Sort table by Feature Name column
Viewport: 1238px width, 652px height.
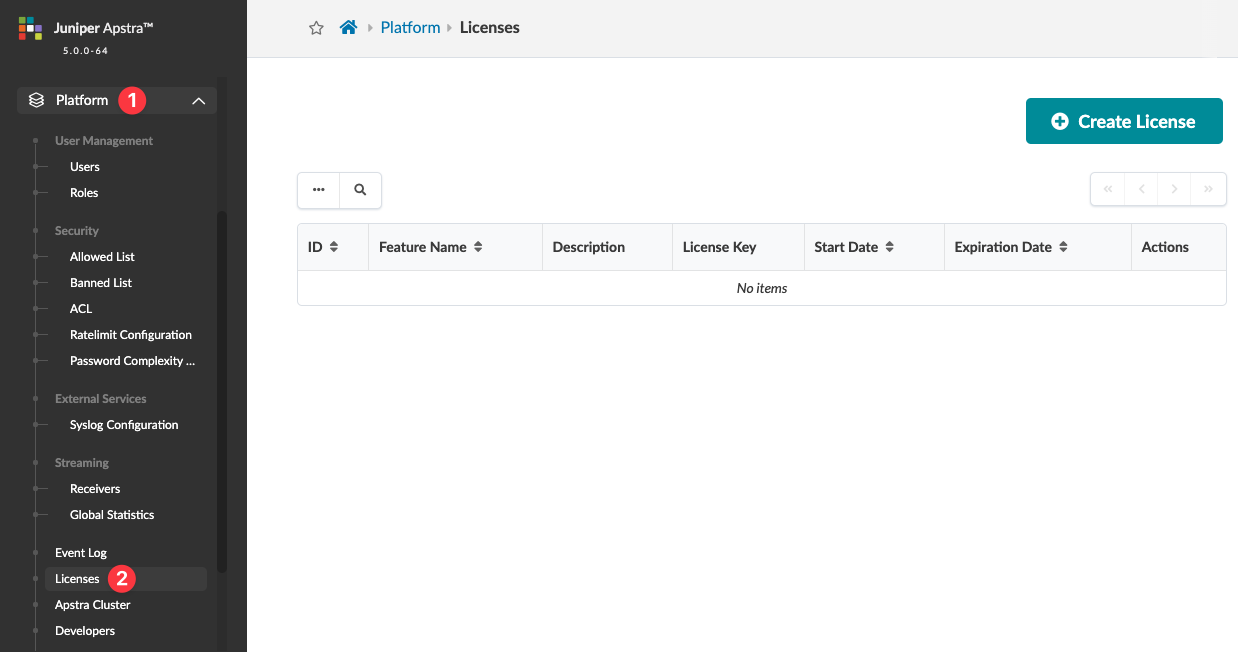click(x=479, y=247)
